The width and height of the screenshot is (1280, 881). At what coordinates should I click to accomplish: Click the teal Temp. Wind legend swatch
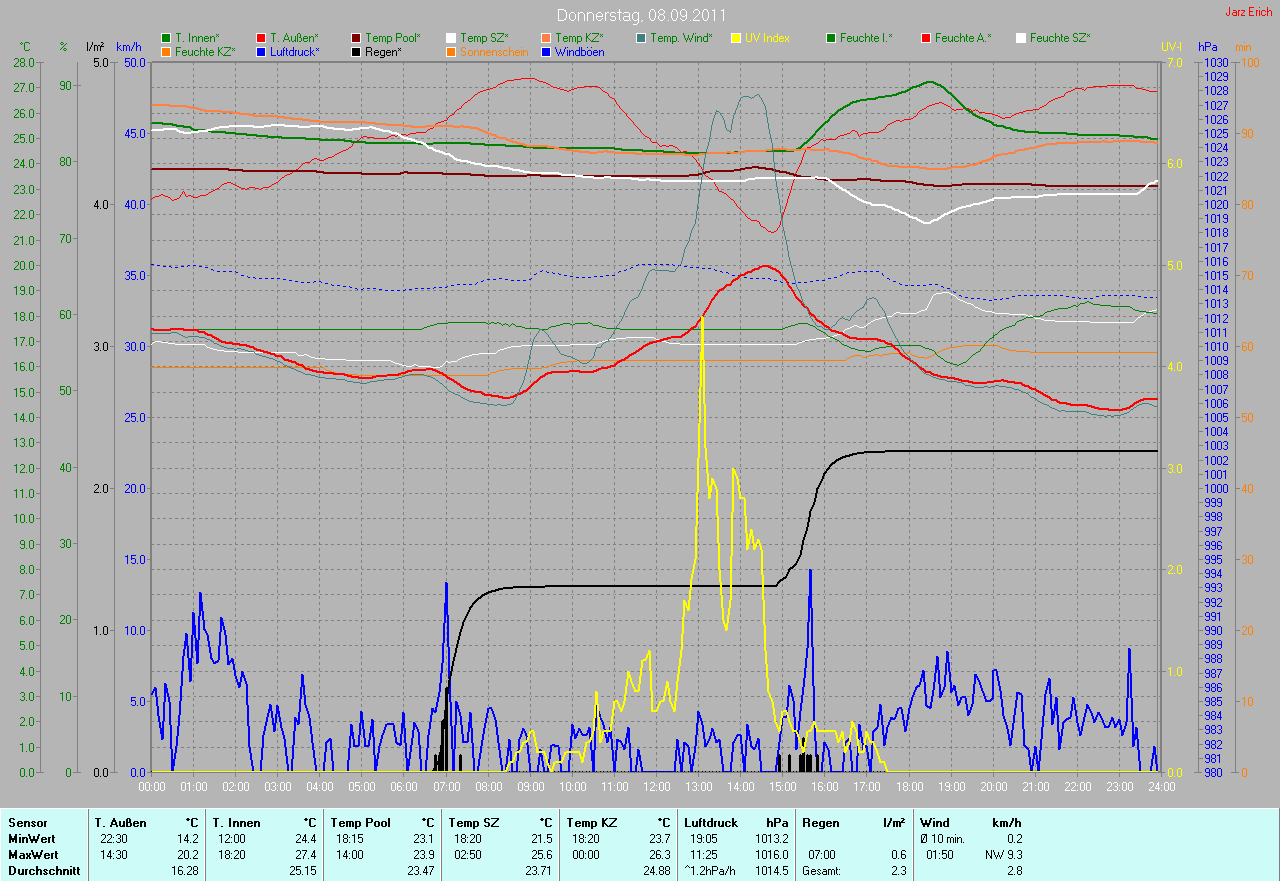pos(641,38)
